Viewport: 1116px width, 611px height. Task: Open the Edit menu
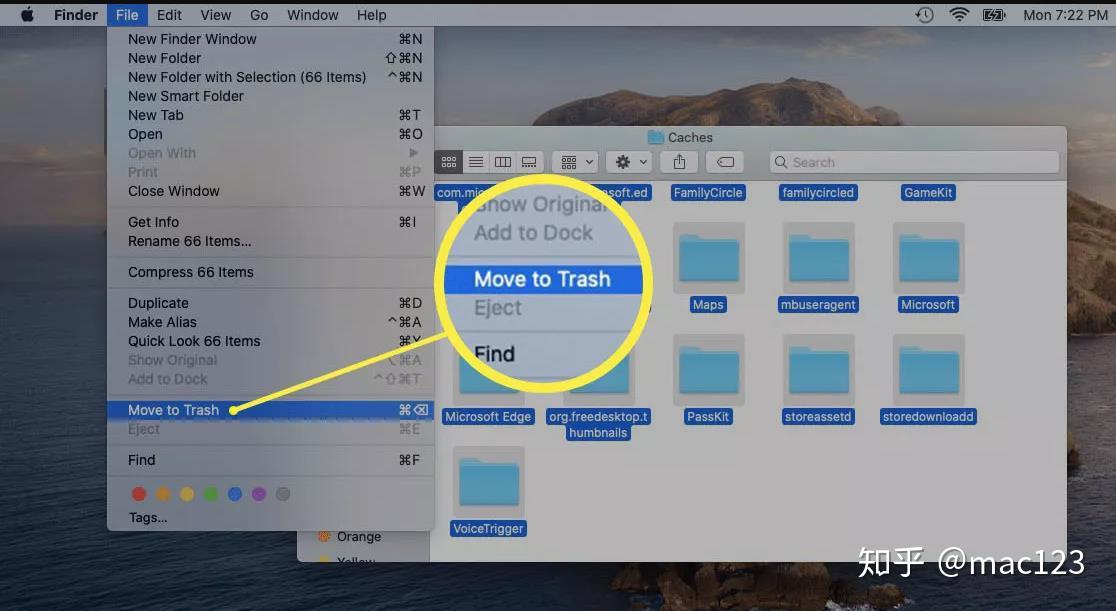coord(169,15)
